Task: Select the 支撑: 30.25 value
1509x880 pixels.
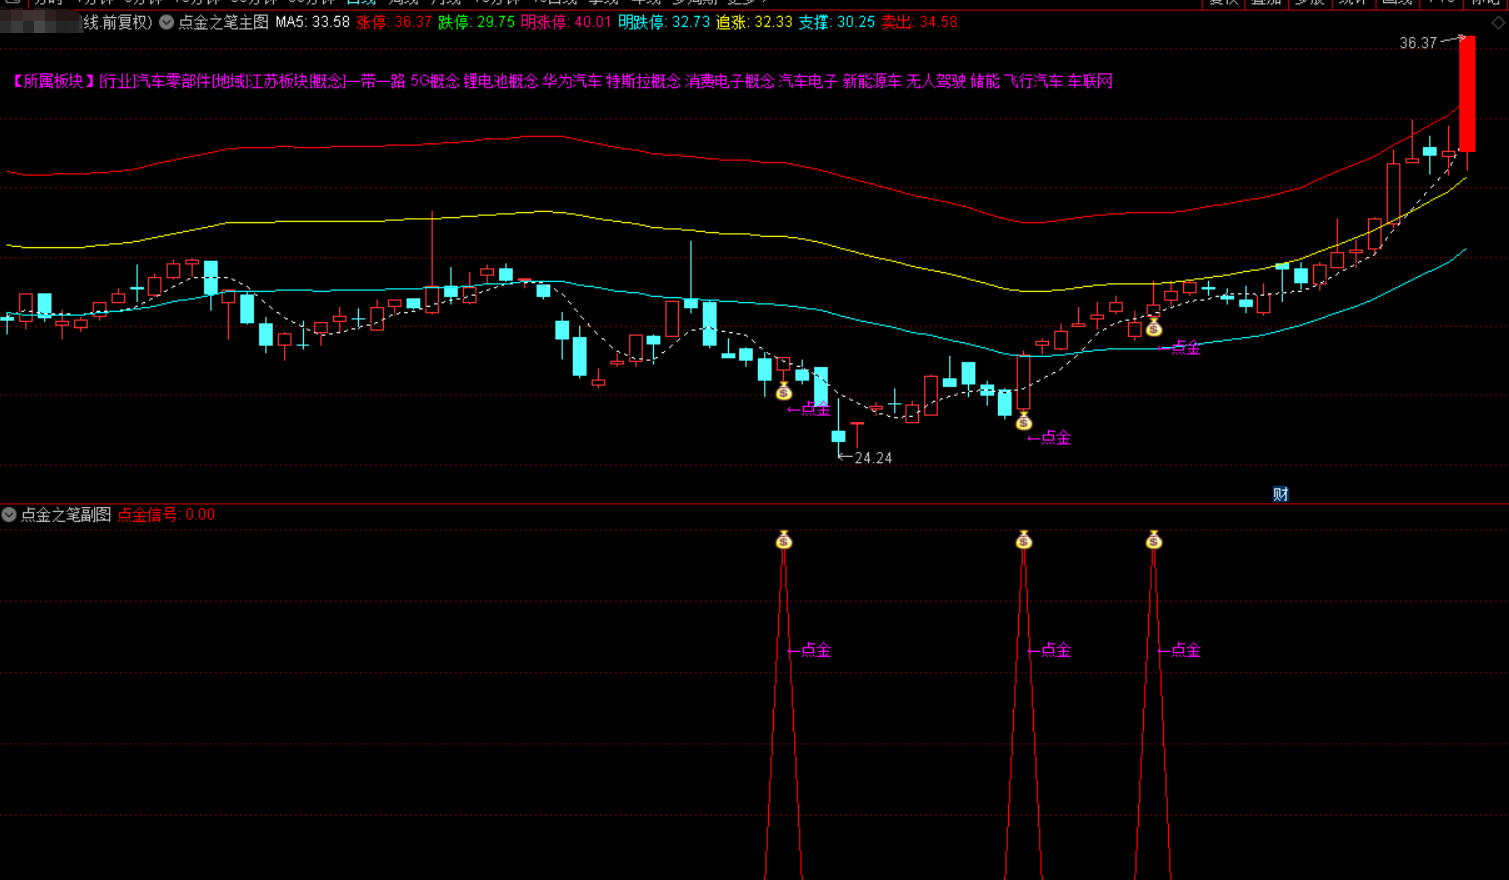Action: (x=837, y=22)
